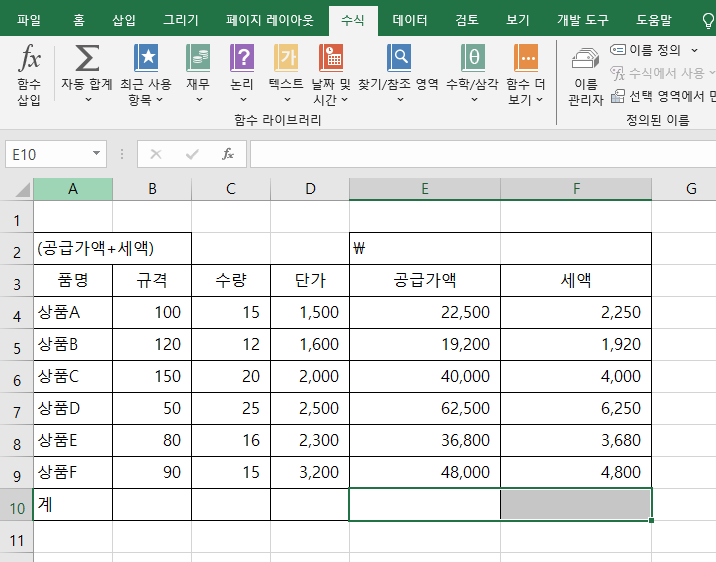The height and width of the screenshot is (562, 716).
Task: Switch to the 페이지 레이아웃 tab
Action: 269,20
